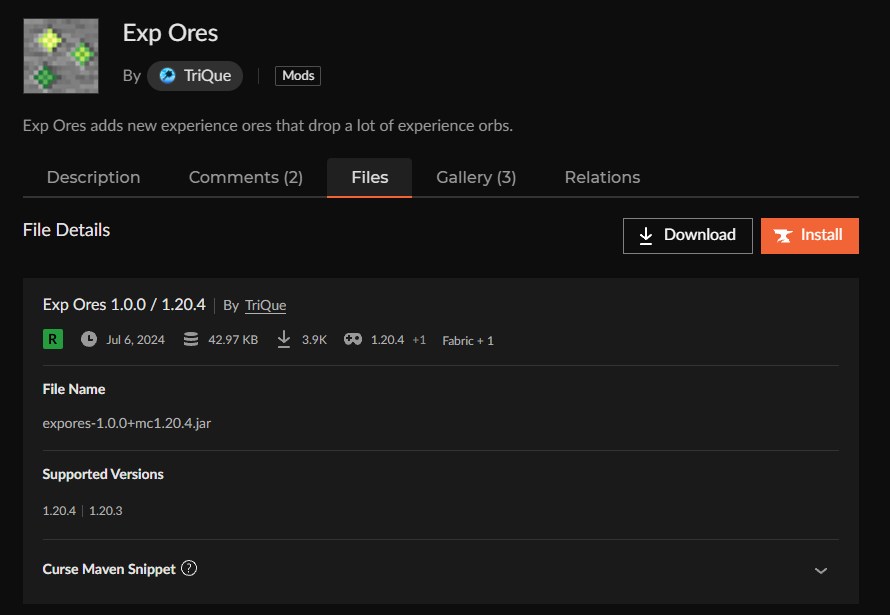
Task: Click the file size icon near 42.97 KB
Action: coord(190,340)
